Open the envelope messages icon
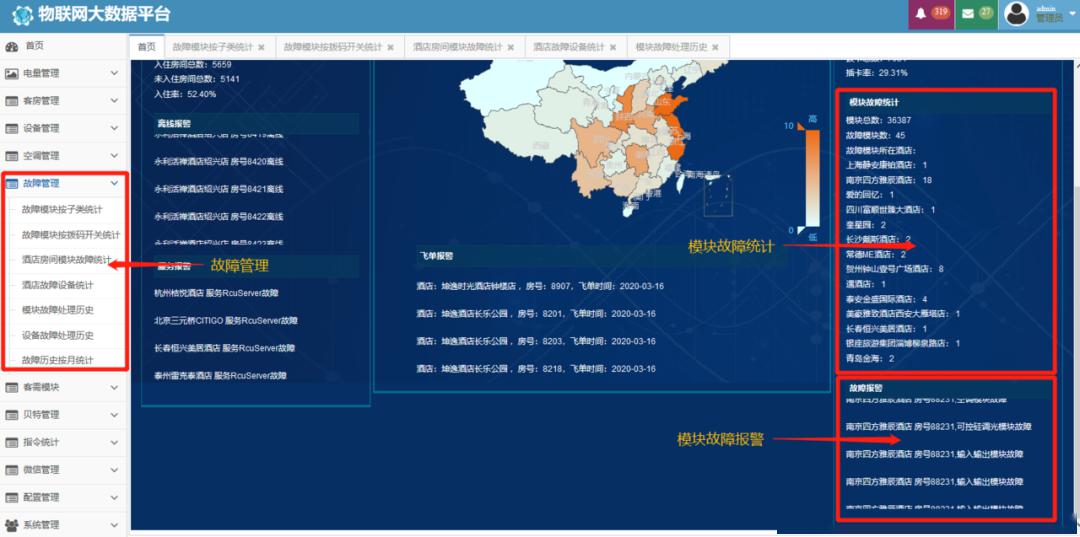 click(967, 14)
